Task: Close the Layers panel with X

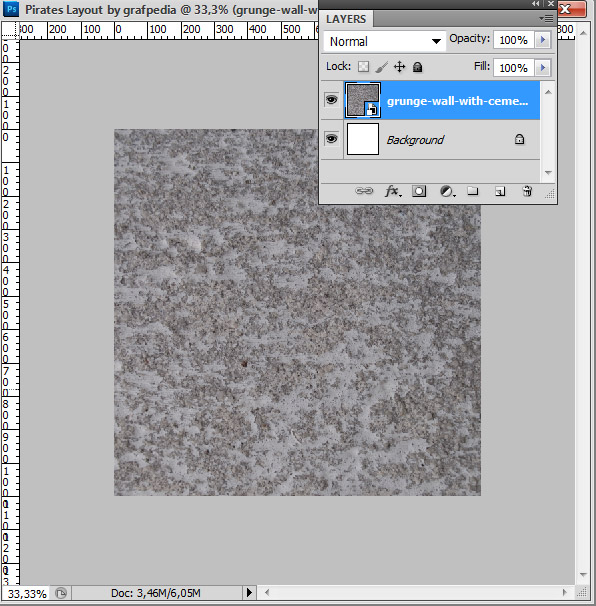Action: pos(551,3)
